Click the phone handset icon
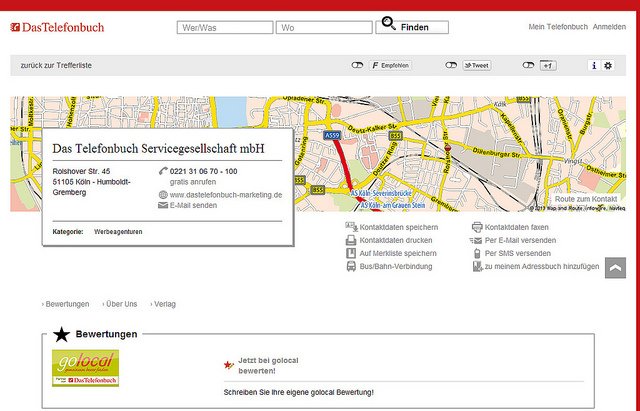 [x=163, y=171]
